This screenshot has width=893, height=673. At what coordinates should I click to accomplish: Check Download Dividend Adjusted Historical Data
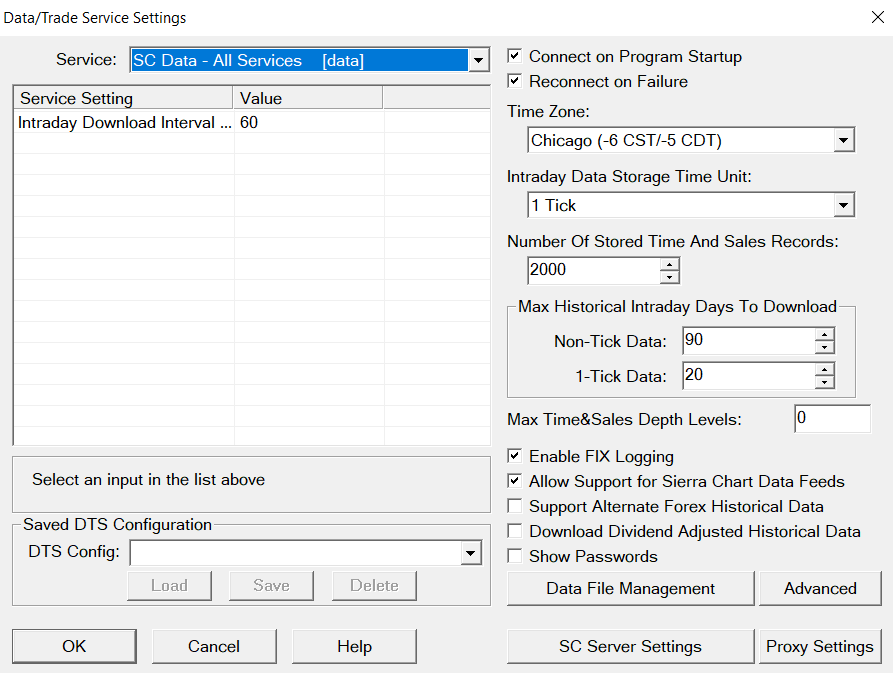click(x=514, y=531)
